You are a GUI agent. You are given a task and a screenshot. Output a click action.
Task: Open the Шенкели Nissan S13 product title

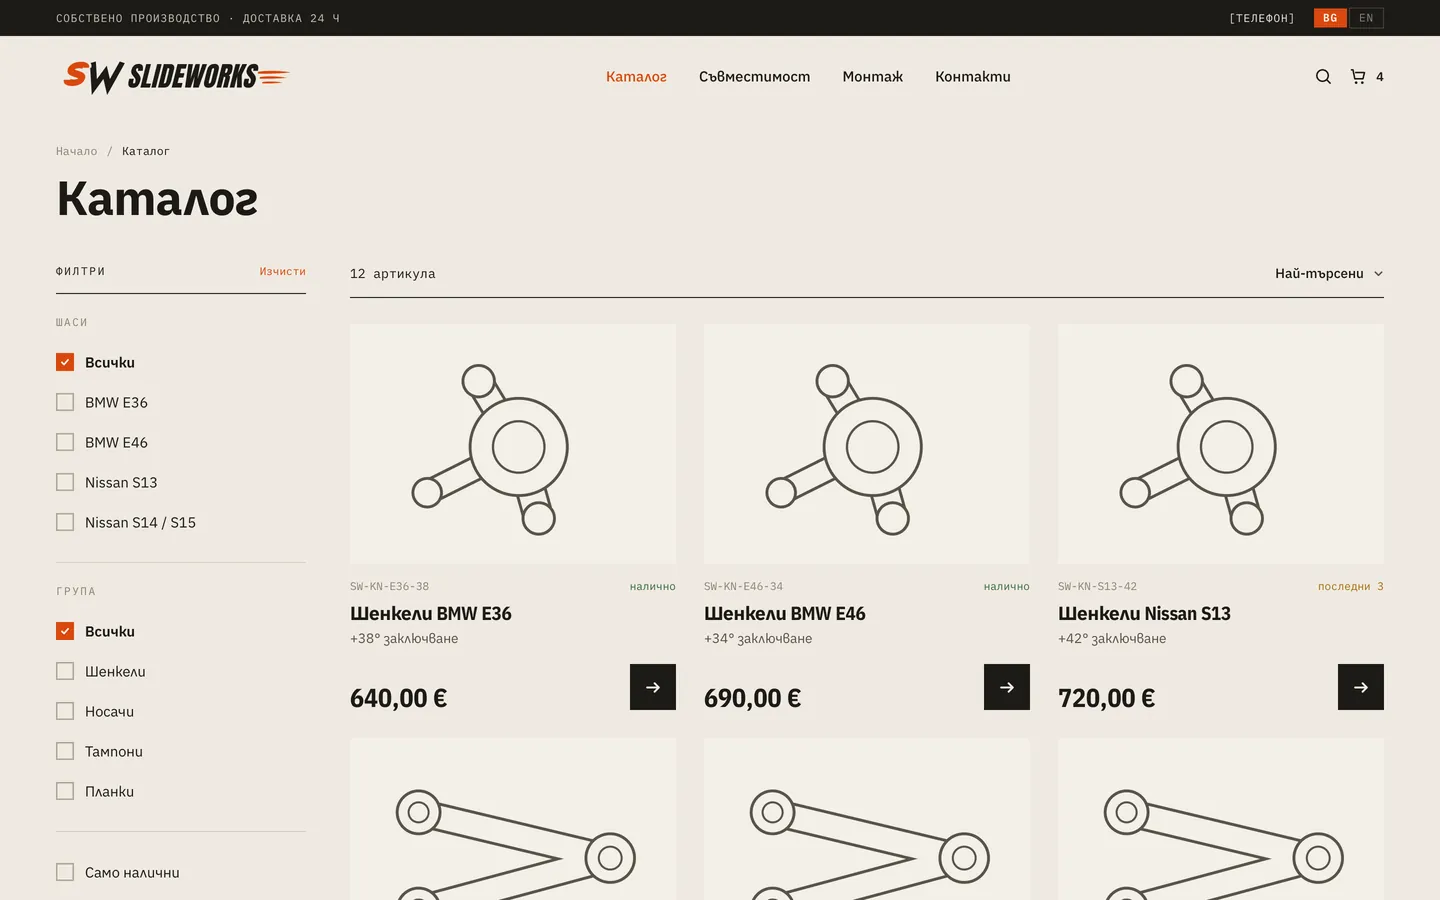pyautogui.click(x=1144, y=613)
